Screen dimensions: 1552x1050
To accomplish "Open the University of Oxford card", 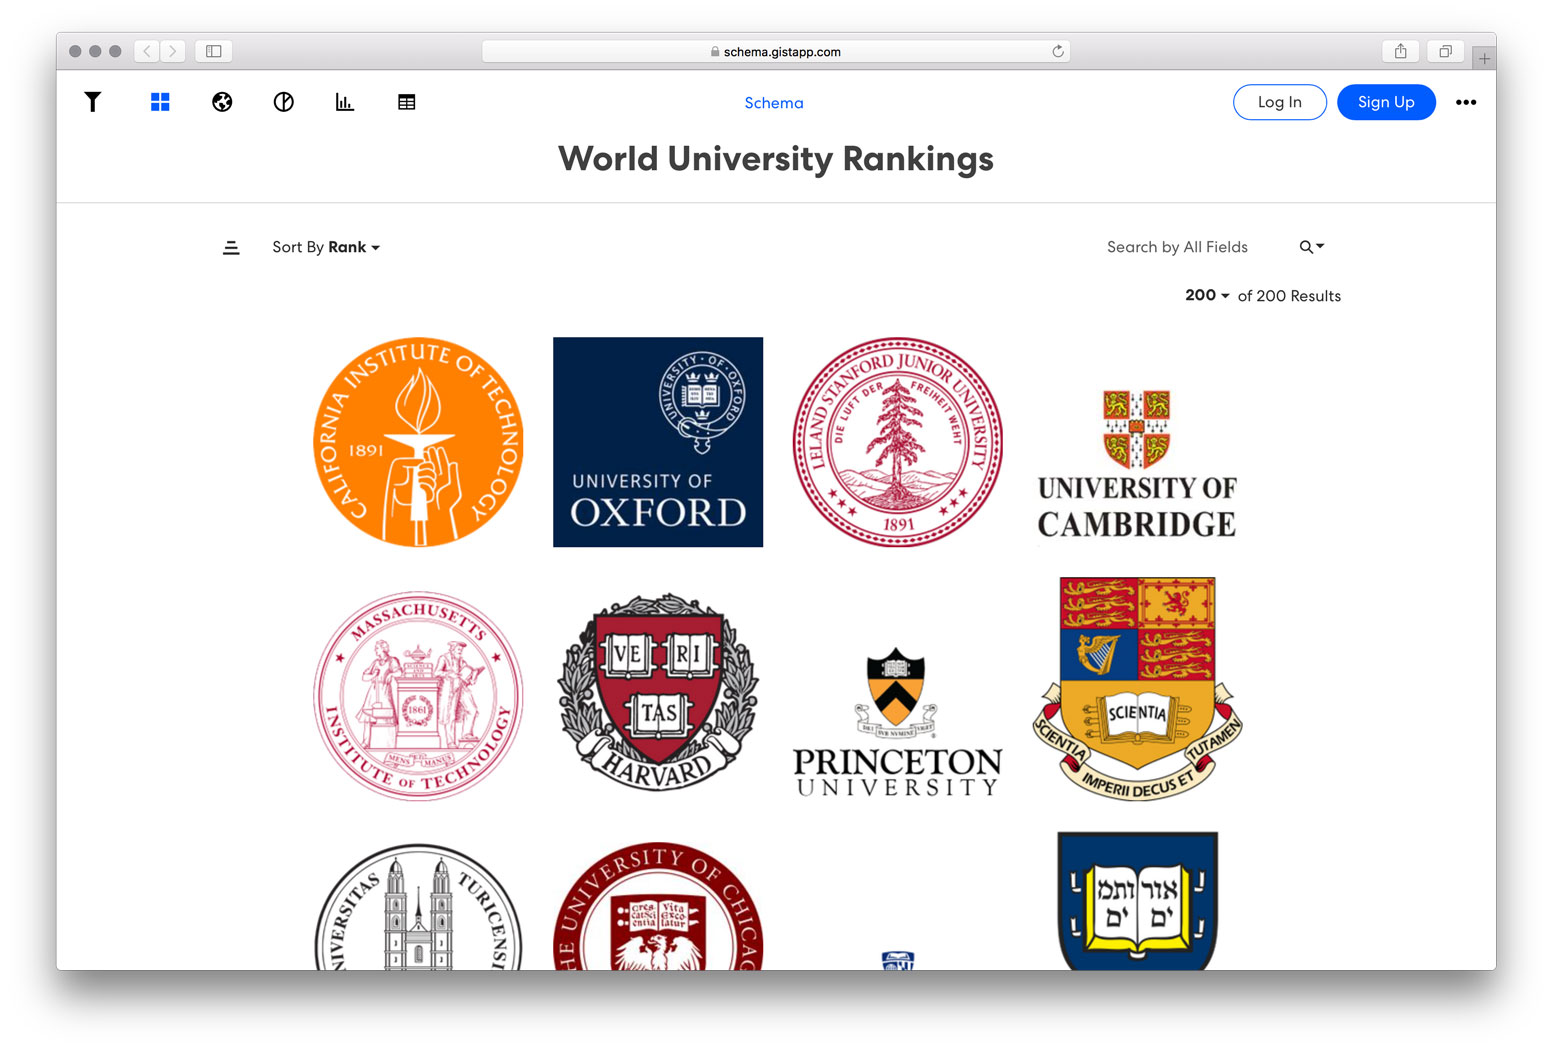I will [658, 442].
